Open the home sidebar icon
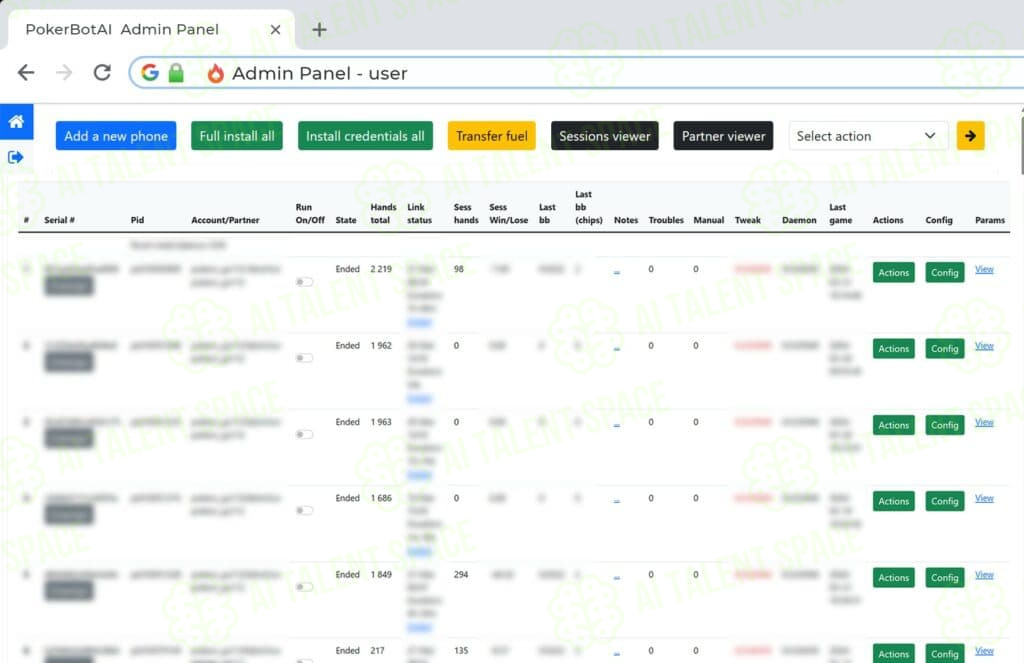1024x663 pixels. (x=16, y=121)
